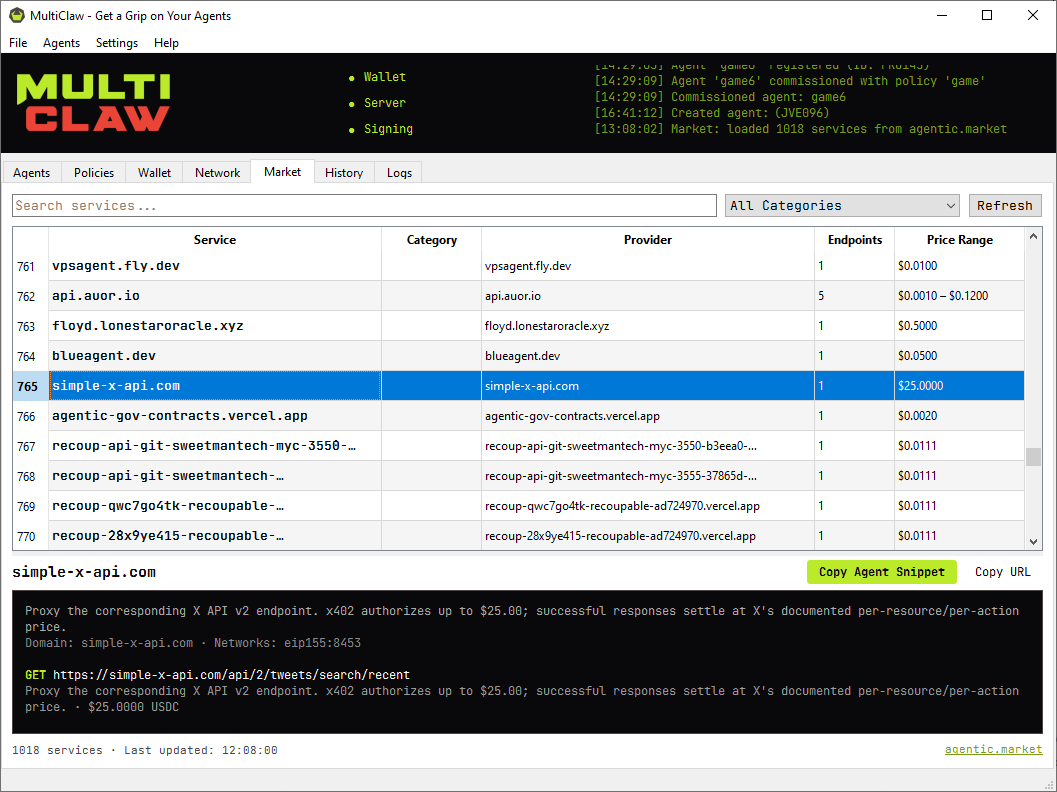Open the File menu

18,42
